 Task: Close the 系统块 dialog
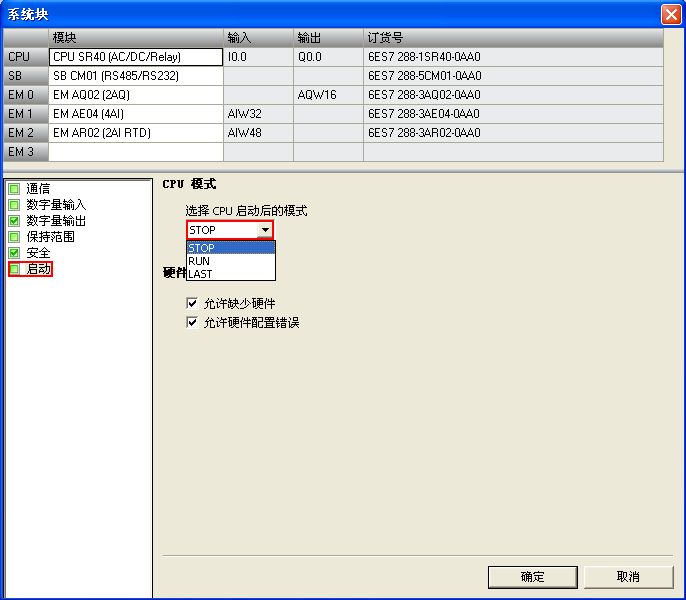click(671, 14)
